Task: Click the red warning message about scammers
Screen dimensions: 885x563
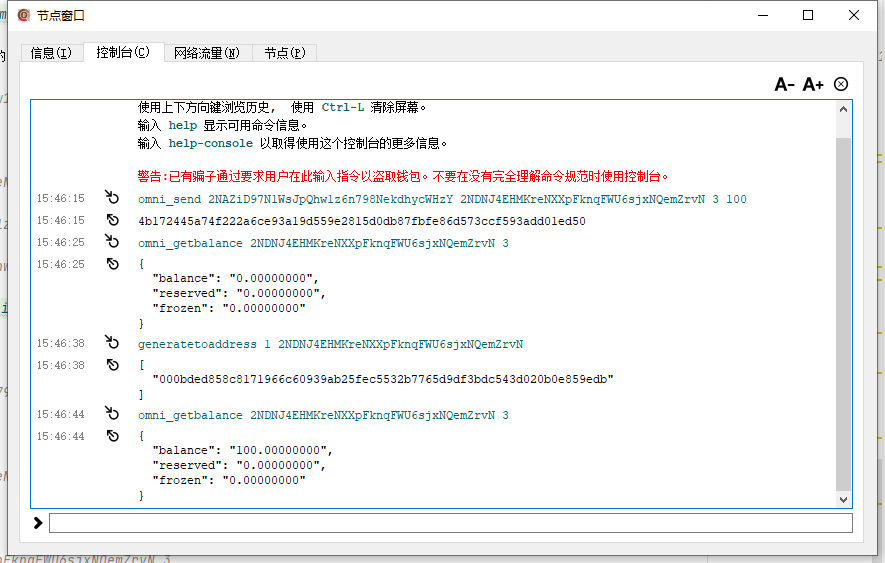Action: (x=403, y=177)
